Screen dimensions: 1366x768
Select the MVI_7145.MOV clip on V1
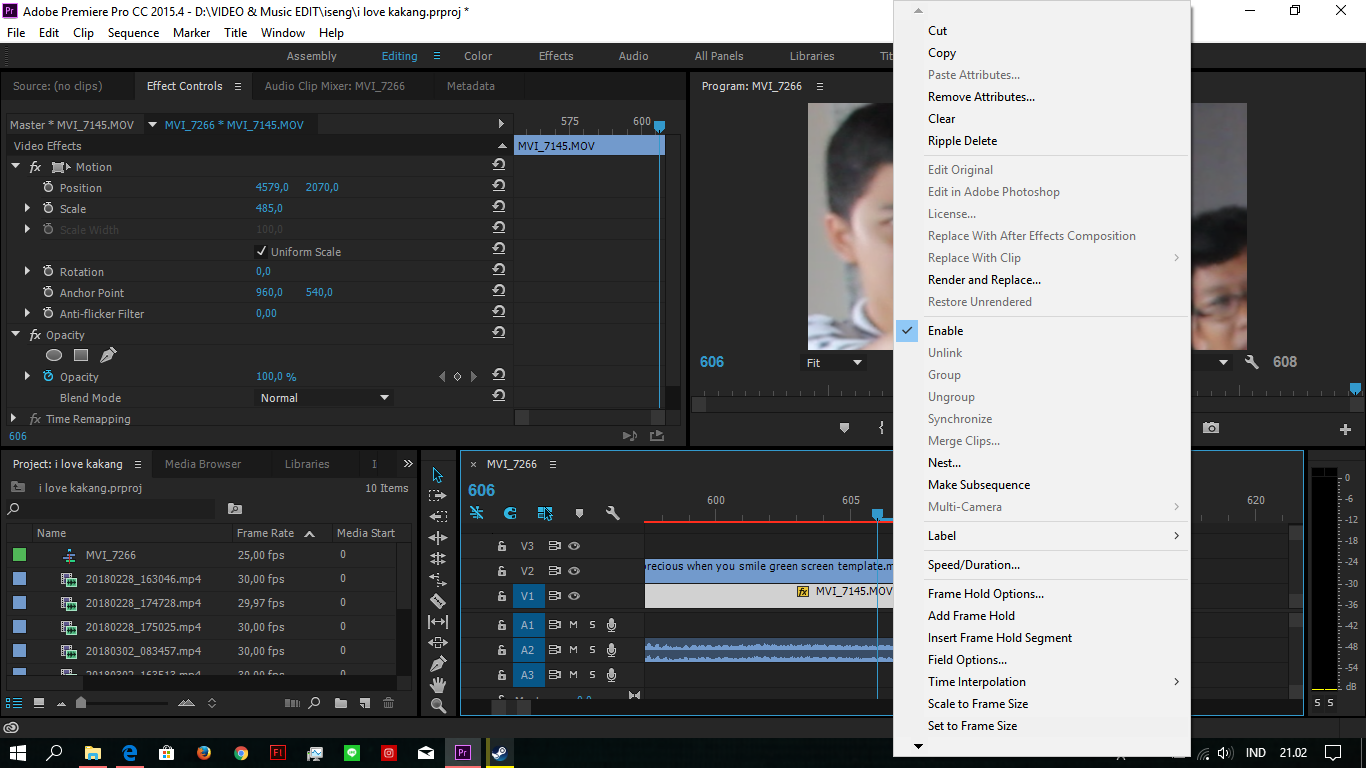click(769, 596)
